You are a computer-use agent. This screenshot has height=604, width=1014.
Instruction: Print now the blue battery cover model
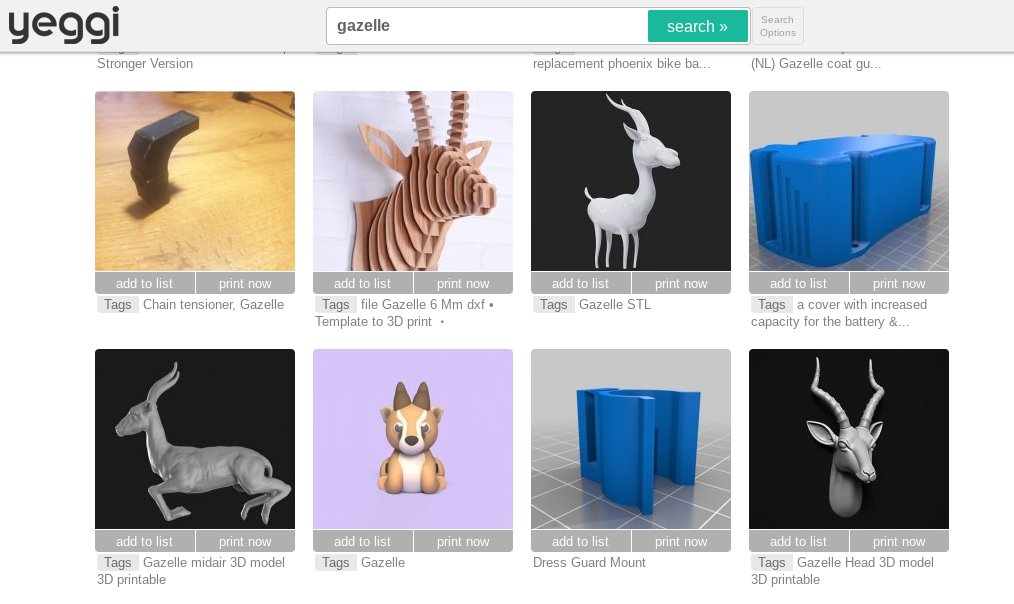pos(898,283)
